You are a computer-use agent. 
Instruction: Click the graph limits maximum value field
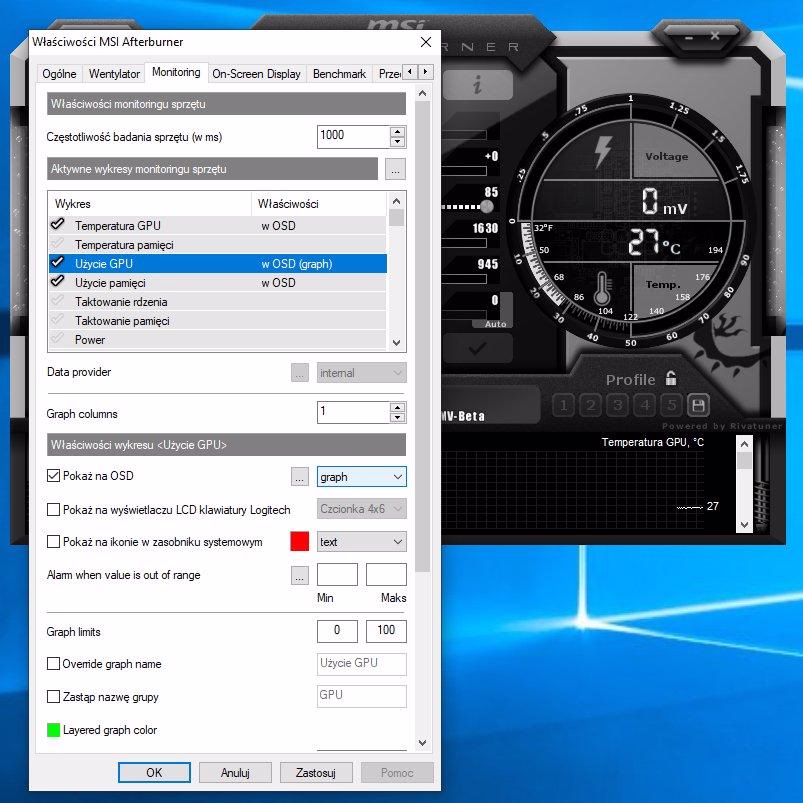tap(385, 632)
